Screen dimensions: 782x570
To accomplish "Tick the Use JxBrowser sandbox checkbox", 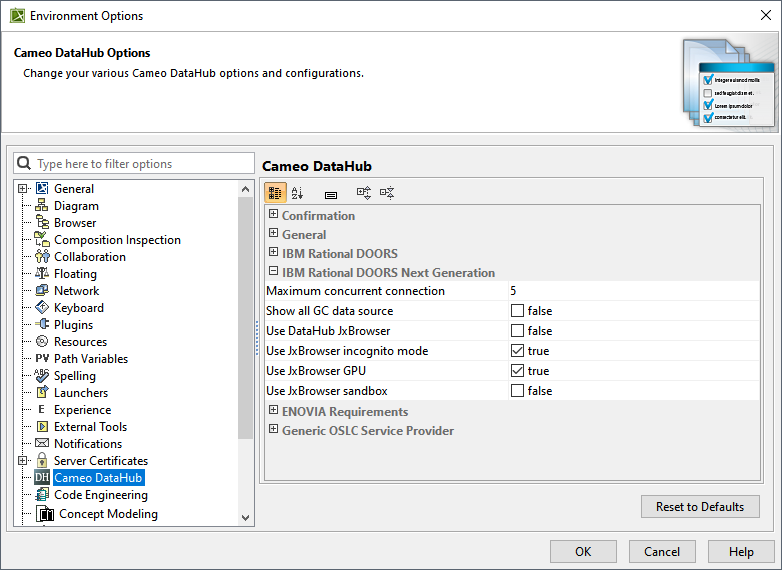I will pos(517,391).
